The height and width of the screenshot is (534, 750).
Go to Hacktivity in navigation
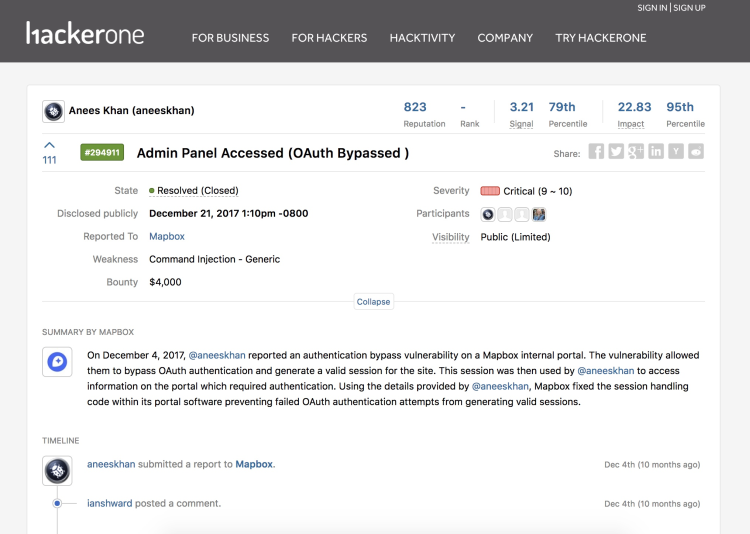[x=422, y=38]
